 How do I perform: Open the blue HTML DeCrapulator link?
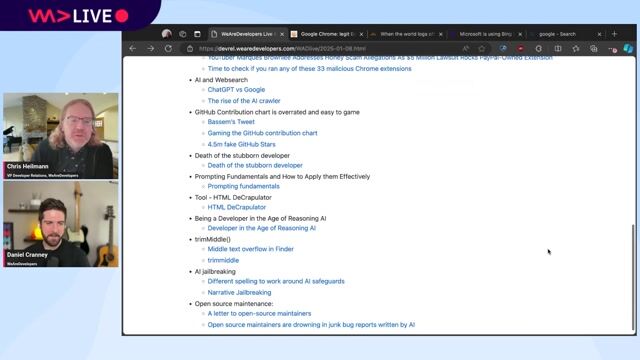coord(237,207)
